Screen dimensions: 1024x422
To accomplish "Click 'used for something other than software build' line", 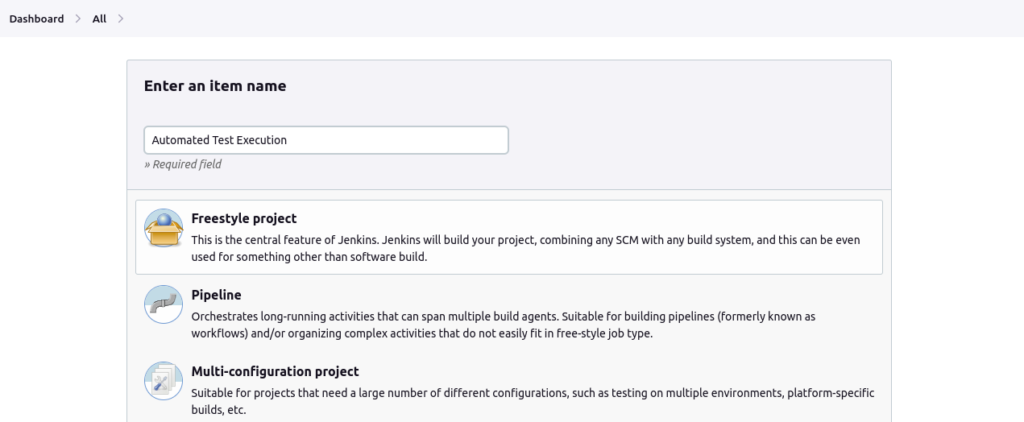I will tap(308, 257).
